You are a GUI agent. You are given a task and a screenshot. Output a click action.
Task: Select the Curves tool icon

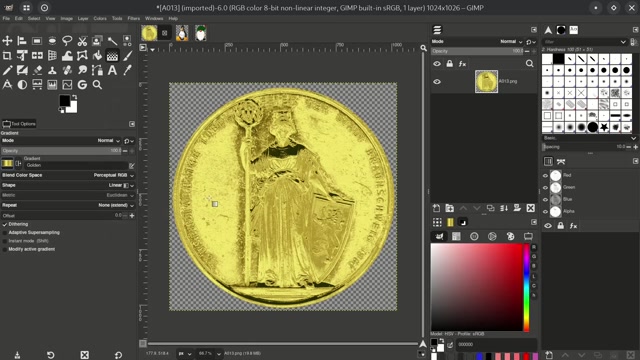(x=67, y=85)
